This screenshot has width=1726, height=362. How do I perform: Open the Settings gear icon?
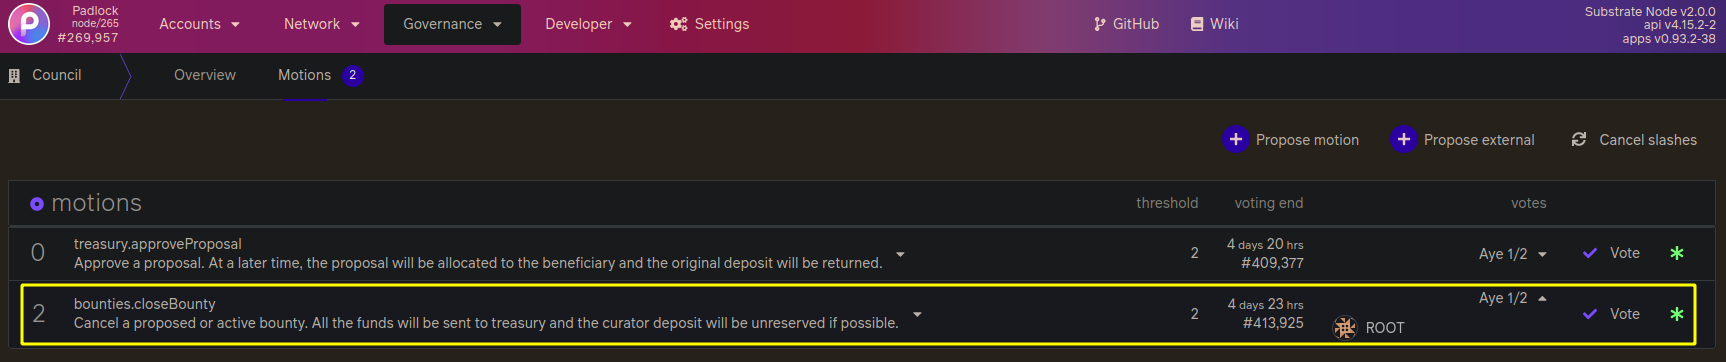pos(678,24)
